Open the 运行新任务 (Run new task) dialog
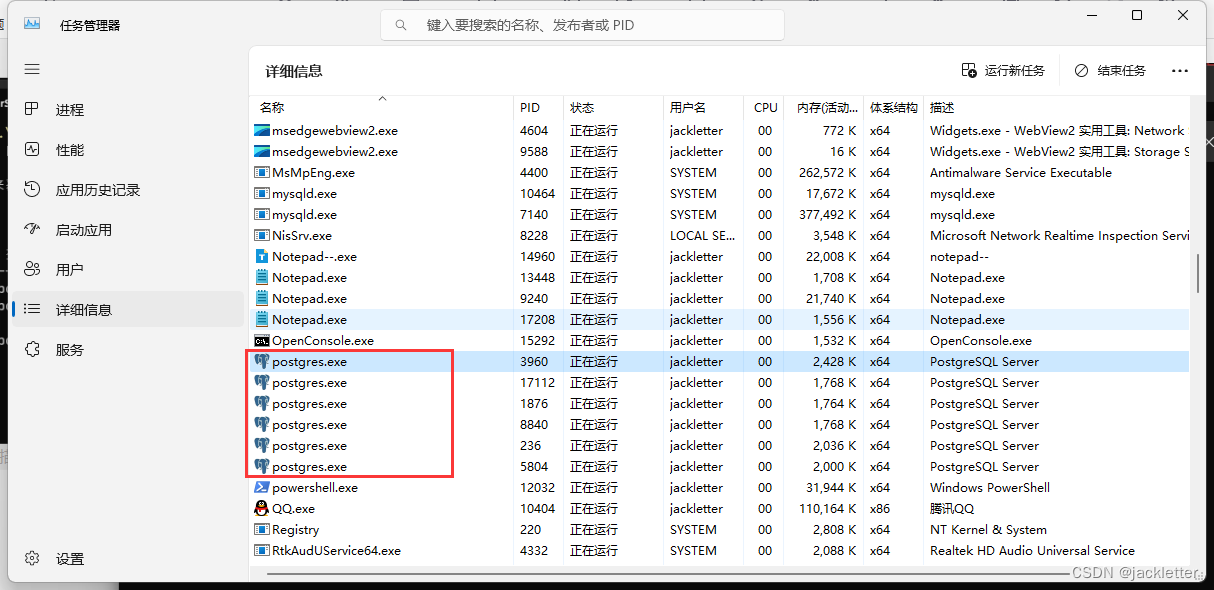Screen dimensions: 1214x590 click(x=1002, y=70)
